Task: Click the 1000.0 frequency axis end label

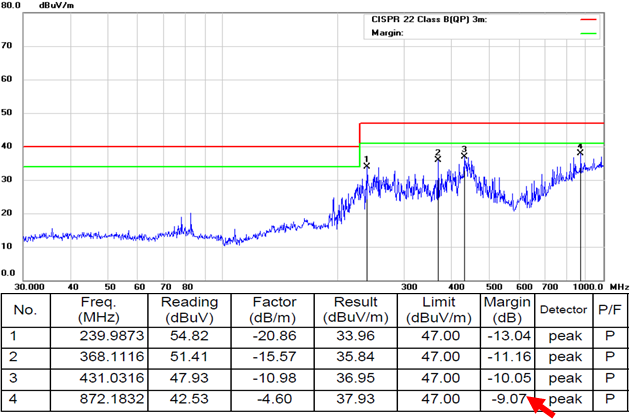Action: click(588, 287)
